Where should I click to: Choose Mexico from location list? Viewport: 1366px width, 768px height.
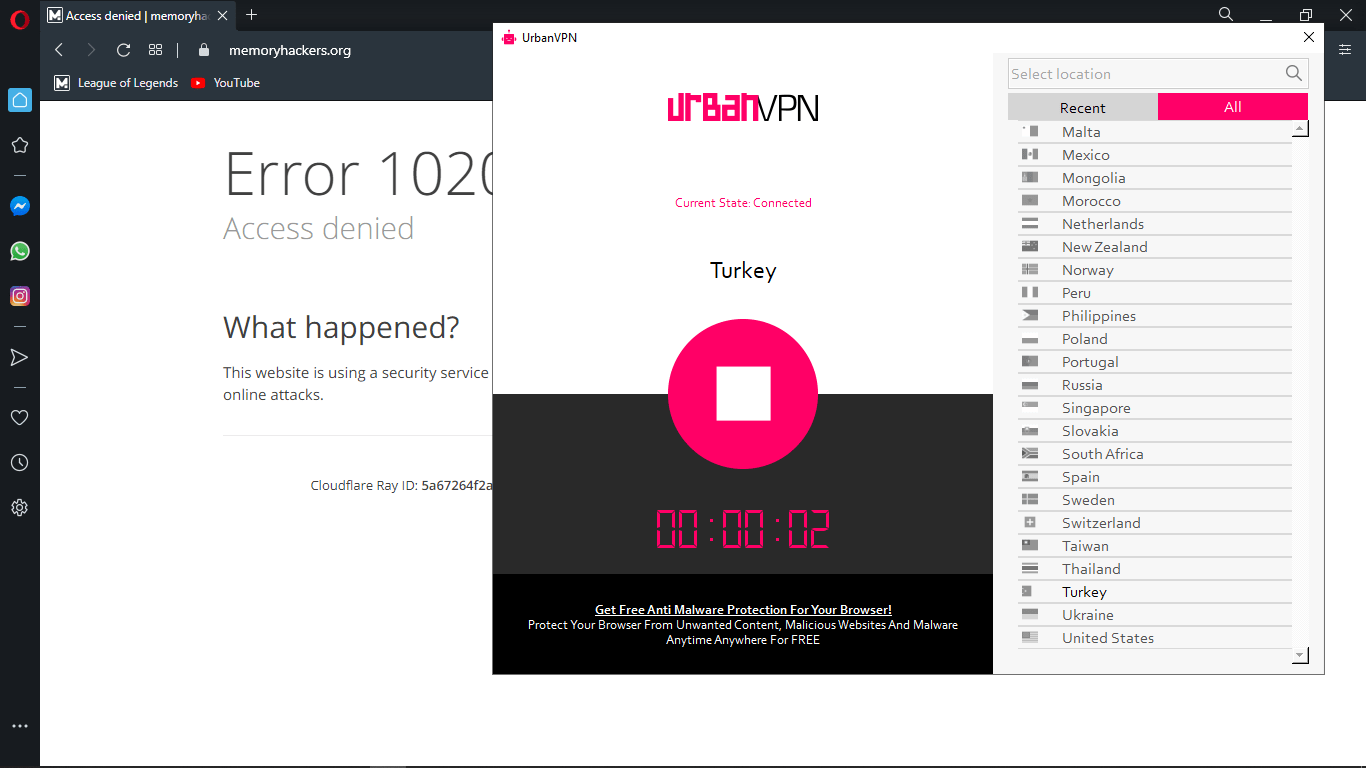1155,155
